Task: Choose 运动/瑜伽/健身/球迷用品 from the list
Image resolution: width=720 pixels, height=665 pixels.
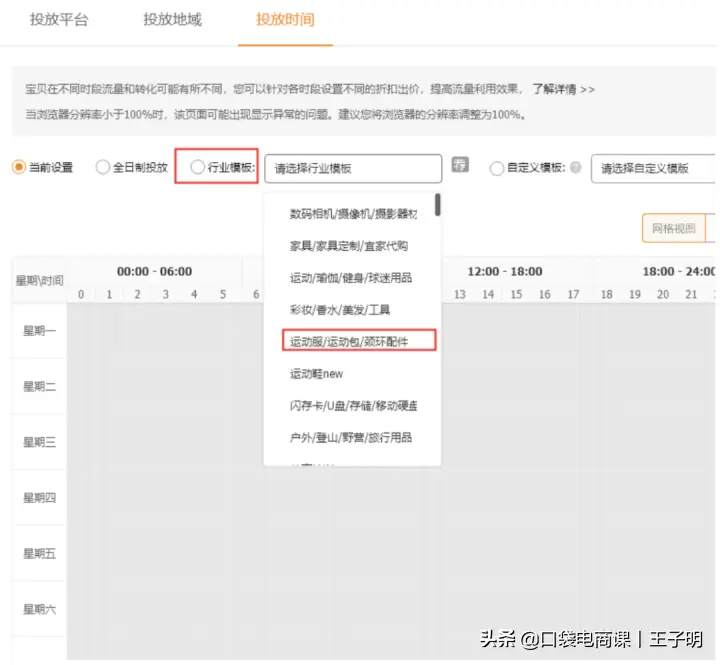Action: point(351,278)
